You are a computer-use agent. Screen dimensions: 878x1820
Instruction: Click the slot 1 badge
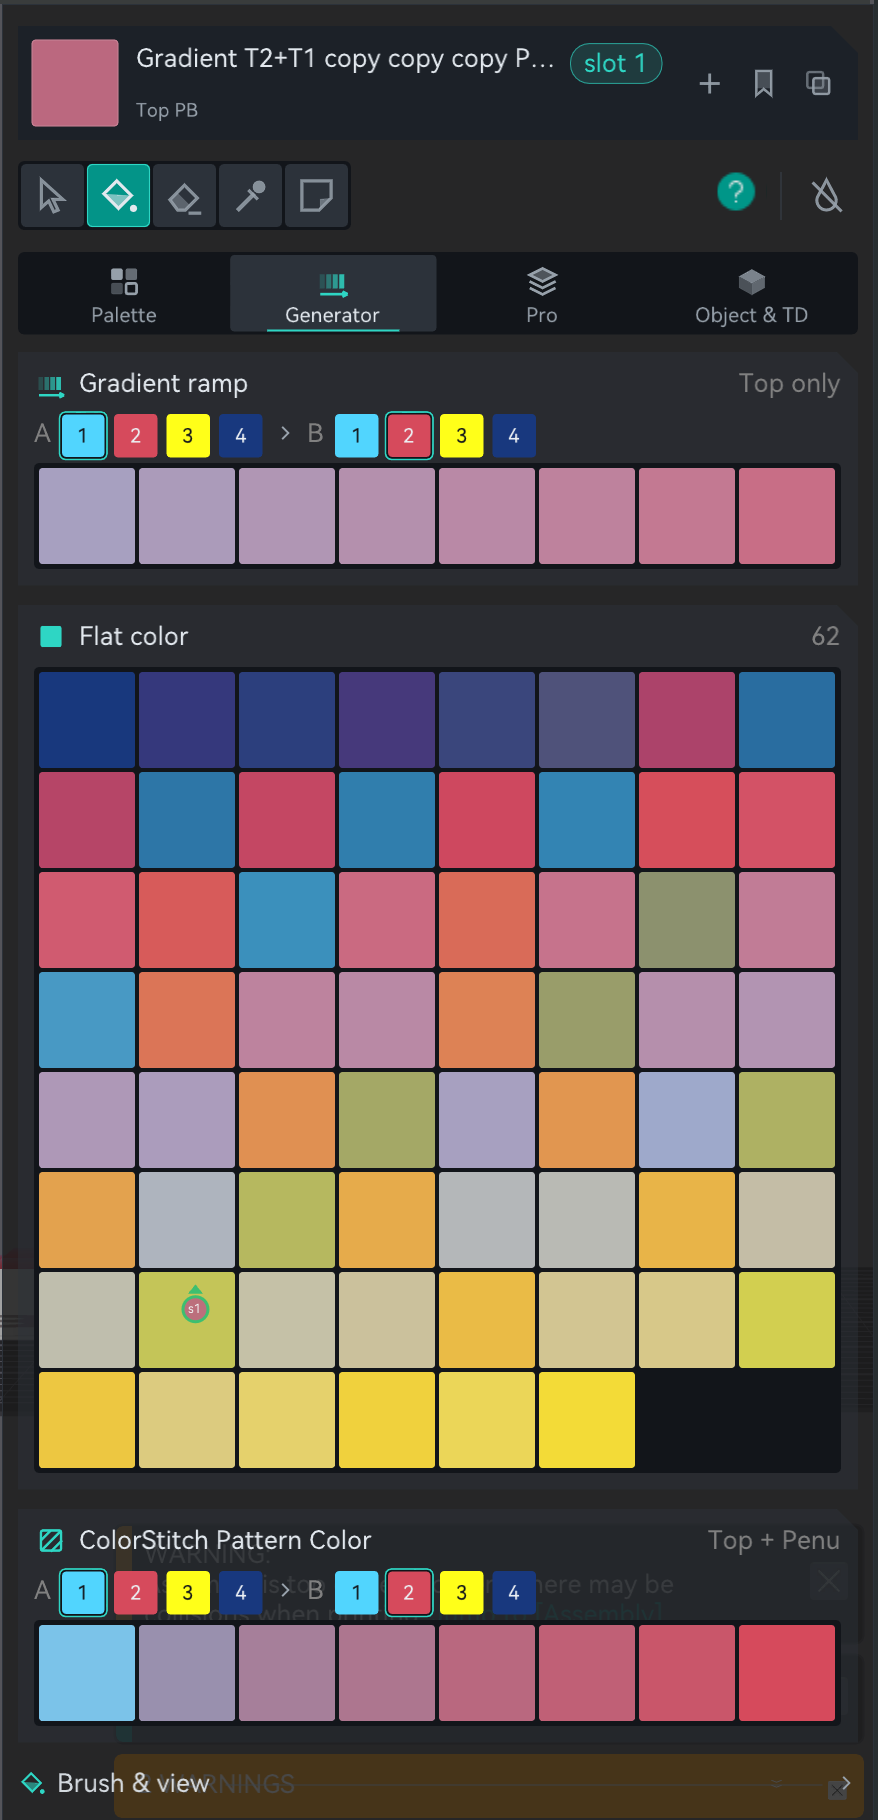pyautogui.click(x=615, y=64)
